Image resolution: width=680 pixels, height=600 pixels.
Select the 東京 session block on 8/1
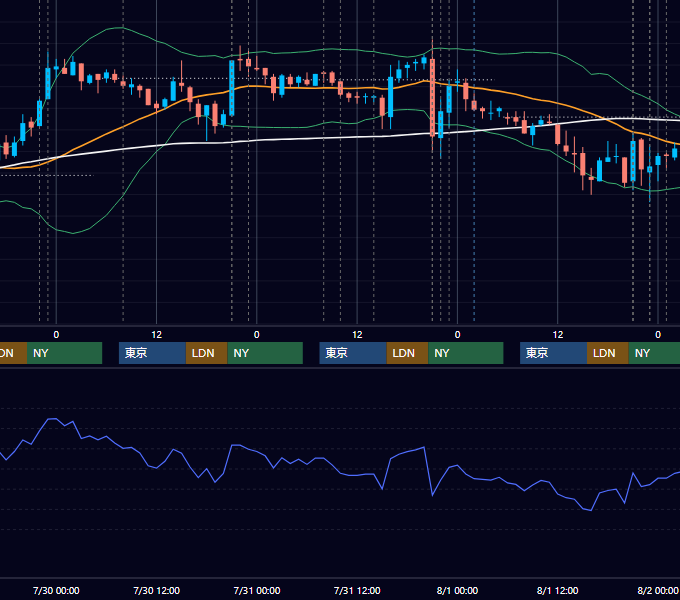(553, 353)
